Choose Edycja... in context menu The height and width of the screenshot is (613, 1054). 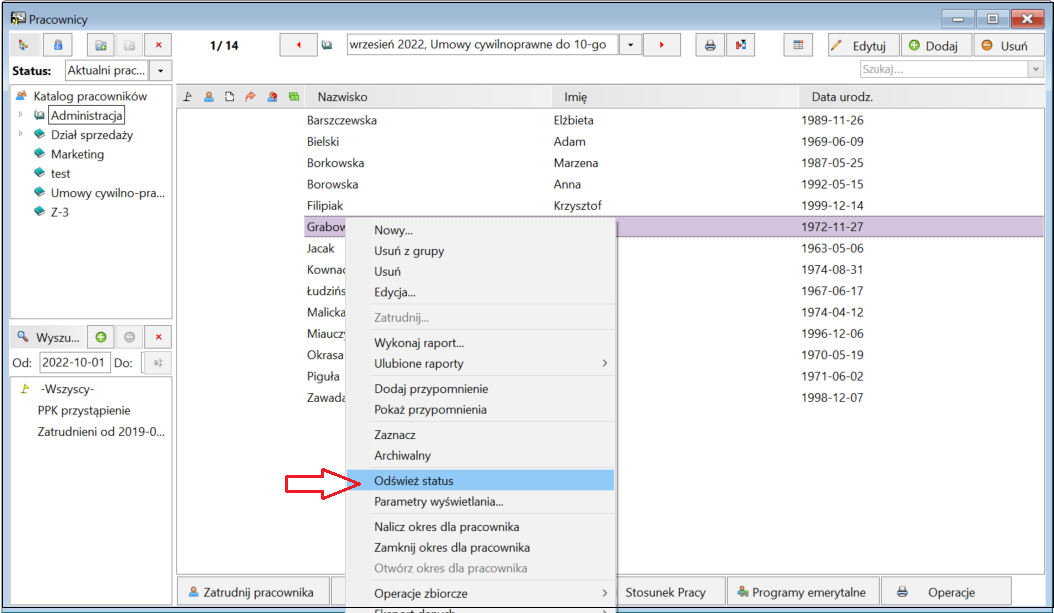[480, 292]
